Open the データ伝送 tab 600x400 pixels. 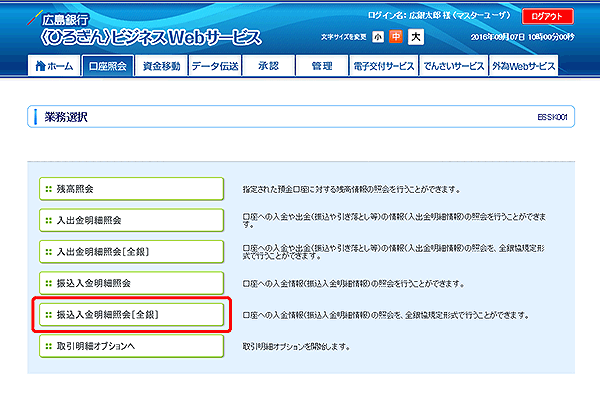tap(215, 66)
